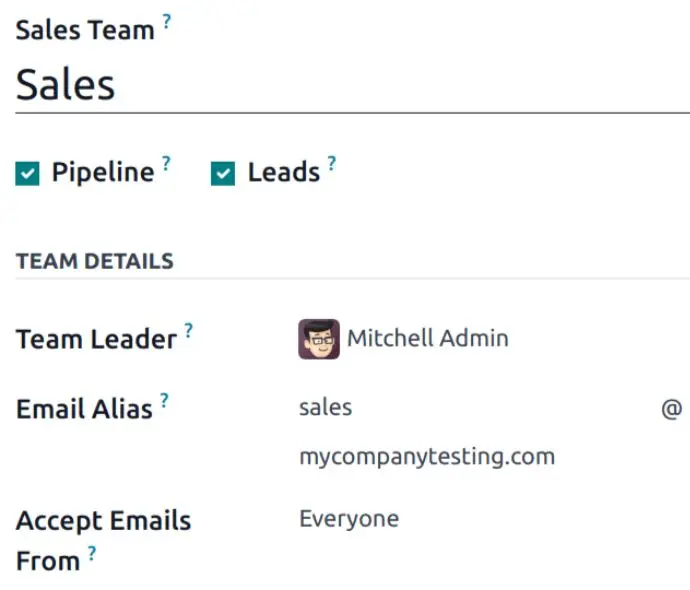Uncheck the Pipeline checkbox
690x590 pixels.
tap(27, 173)
